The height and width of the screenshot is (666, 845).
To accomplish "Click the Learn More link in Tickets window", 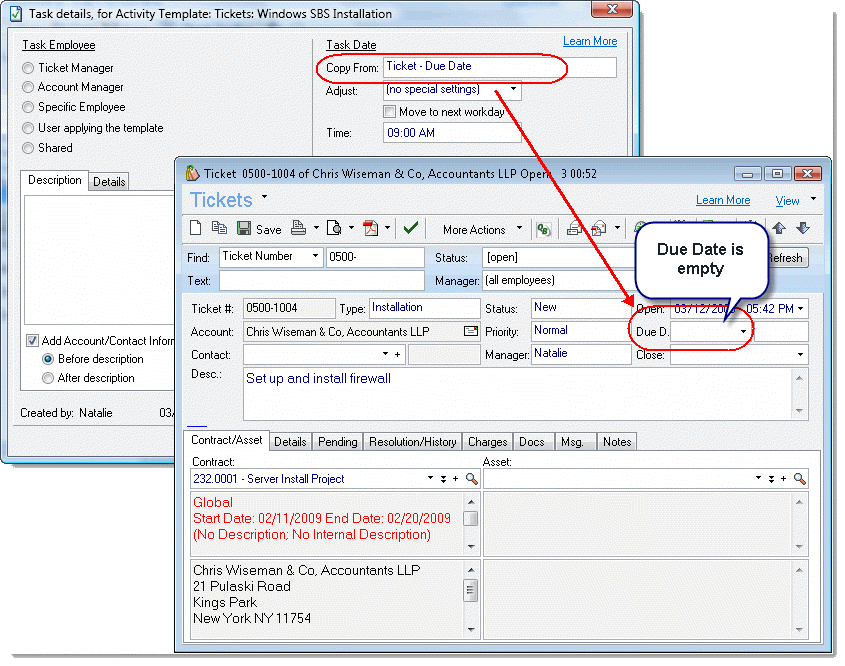I will [x=722, y=200].
